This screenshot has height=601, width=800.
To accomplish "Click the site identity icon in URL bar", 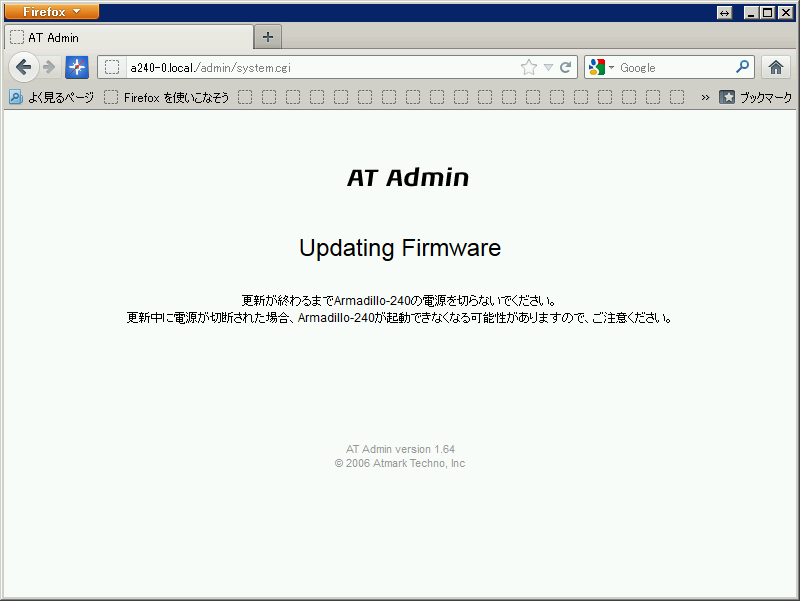I will pyautogui.click(x=112, y=67).
